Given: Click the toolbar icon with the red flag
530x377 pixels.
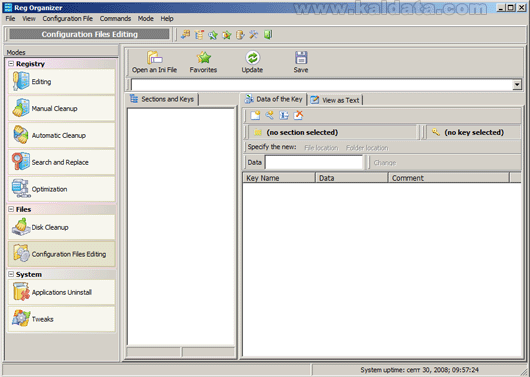Looking at the screenshot, I should (199, 34).
